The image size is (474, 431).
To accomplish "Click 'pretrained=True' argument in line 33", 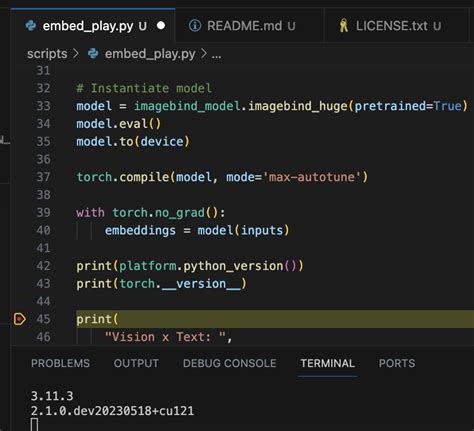I will tap(408, 106).
